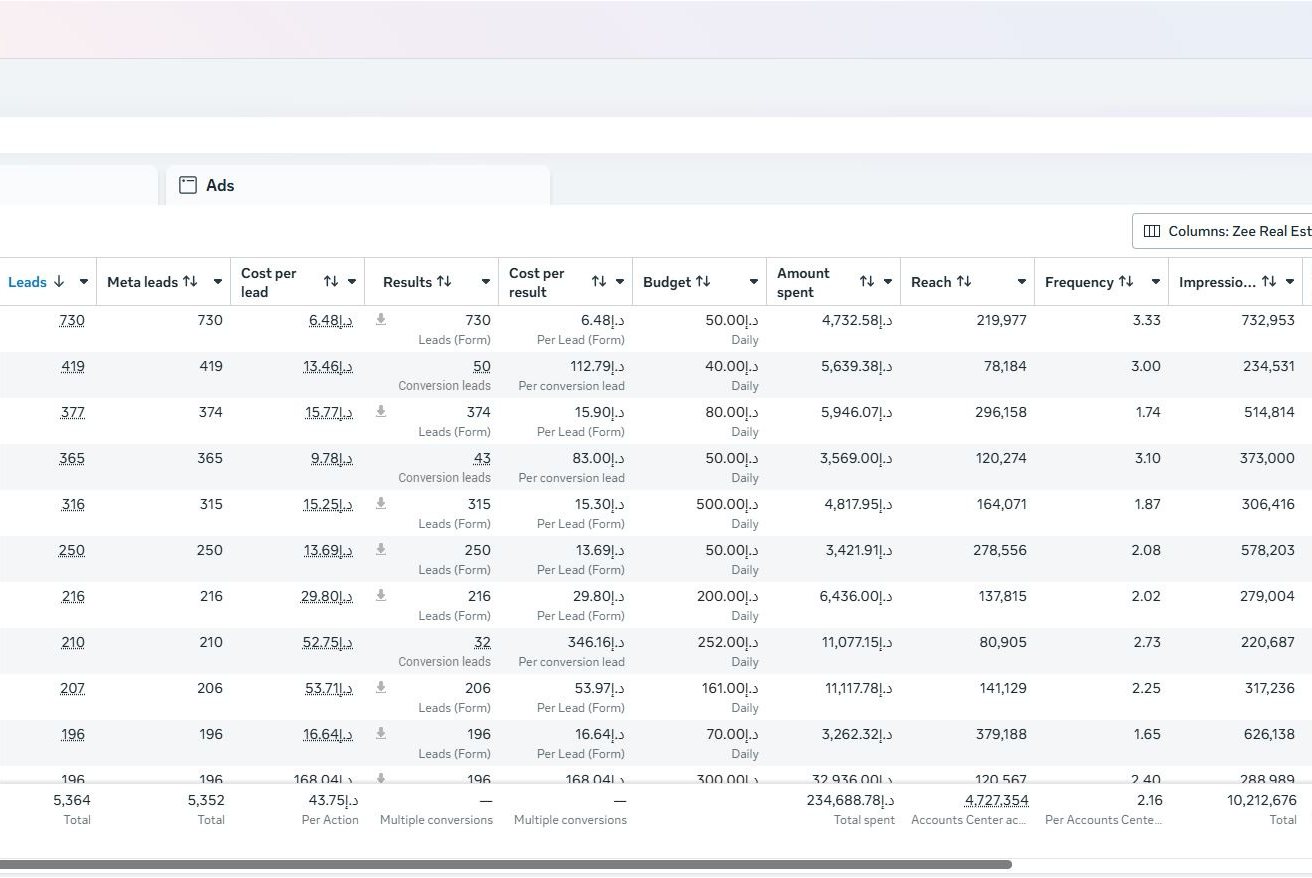Download leads for 315 results row
The width and height of the screenshot is (1312, 878).
click(x=380, y=504)
